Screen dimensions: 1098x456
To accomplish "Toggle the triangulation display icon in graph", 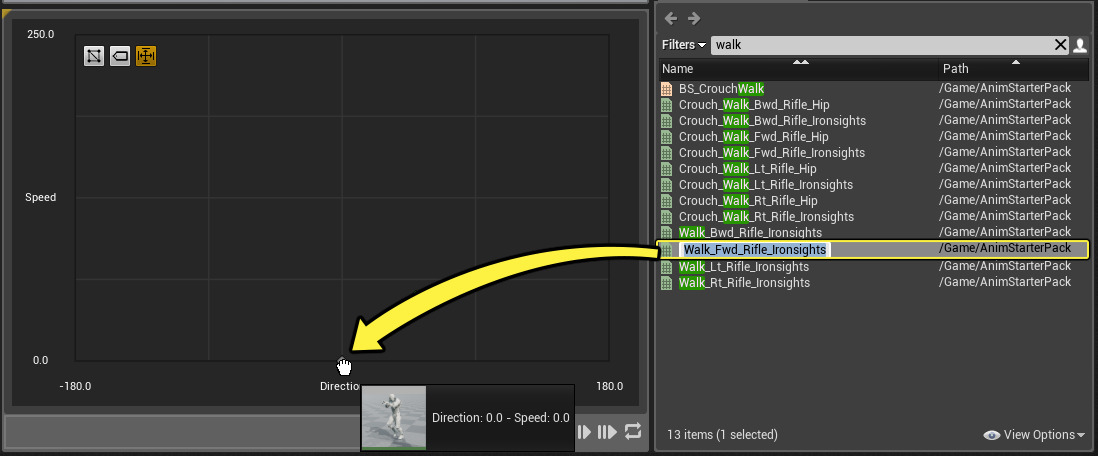I will coord(94,56).
